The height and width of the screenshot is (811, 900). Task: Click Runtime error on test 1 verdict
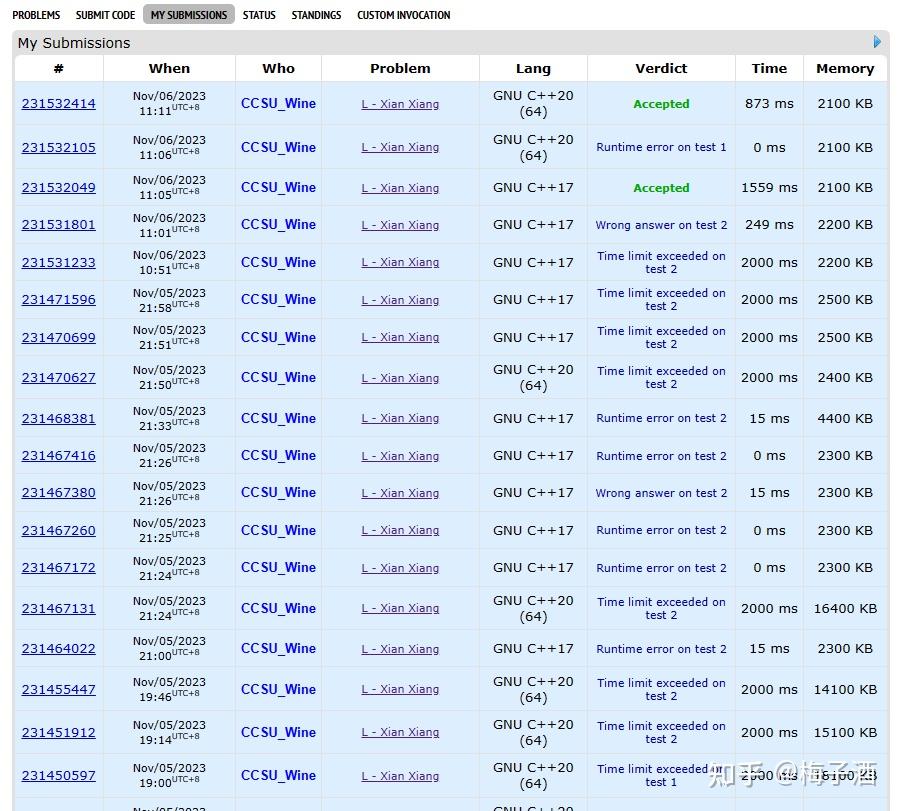click(x=661, y=147)
